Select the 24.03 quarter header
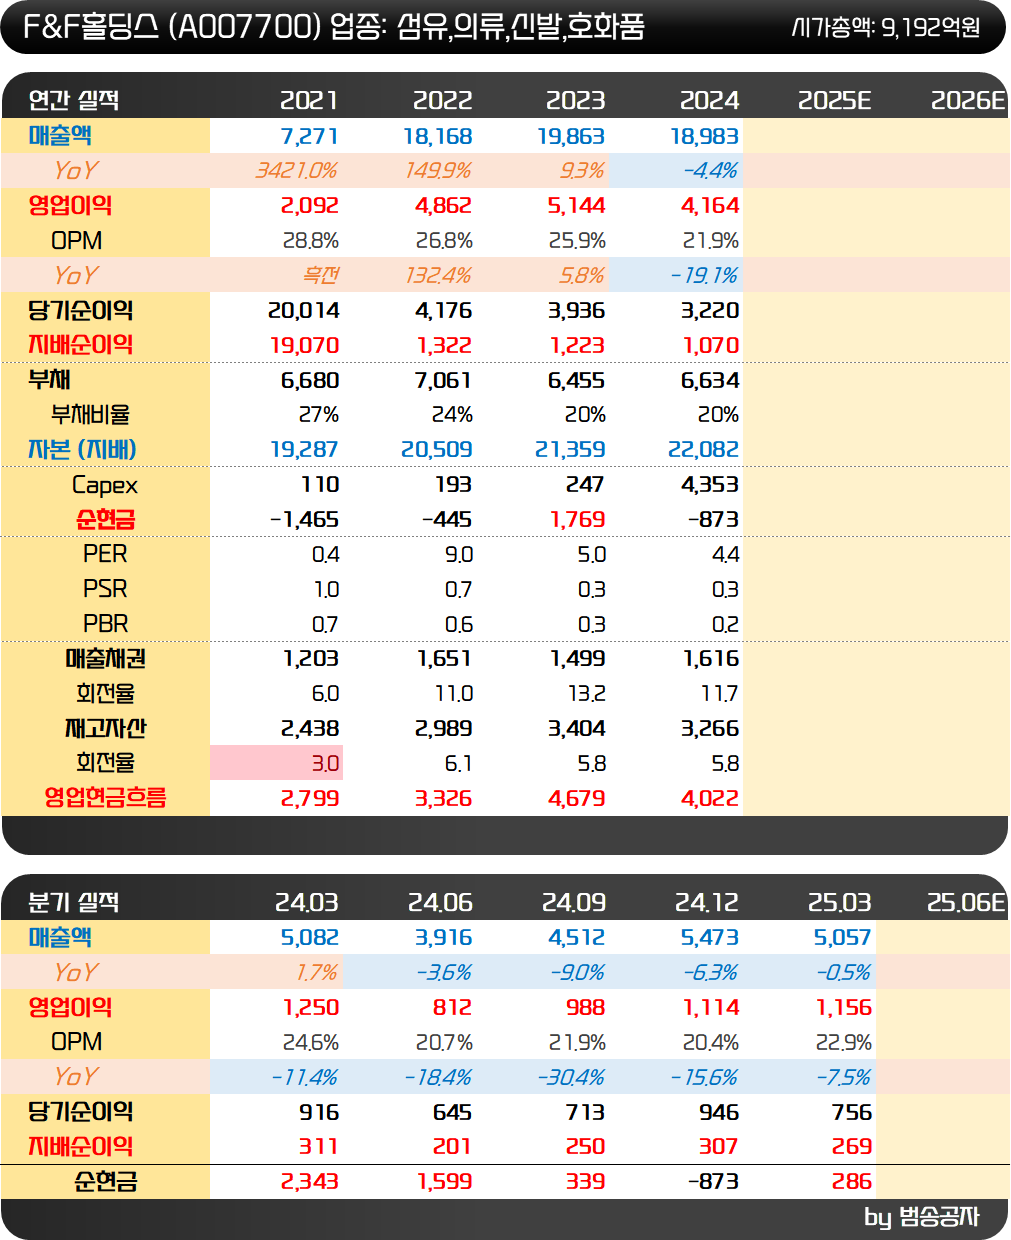This screenshot has height=1240, width=1011. tap(307, 902)
